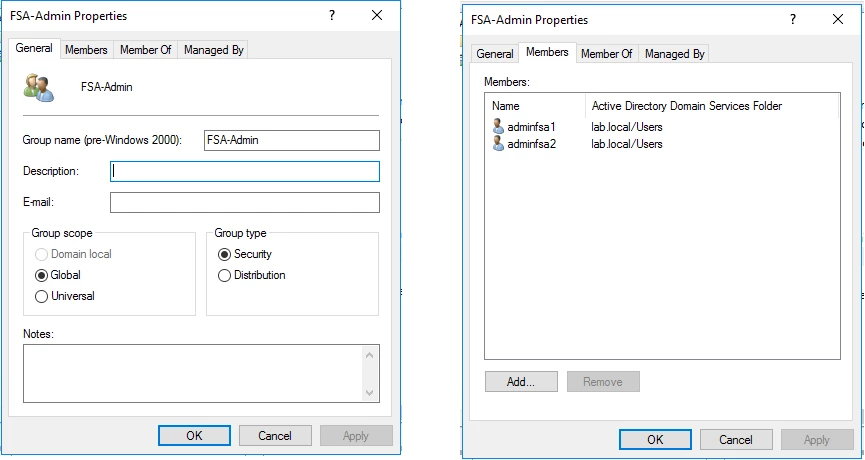Click the Name column header
Viewport: 865px width, 460px height.
click(x=535, y=106)
